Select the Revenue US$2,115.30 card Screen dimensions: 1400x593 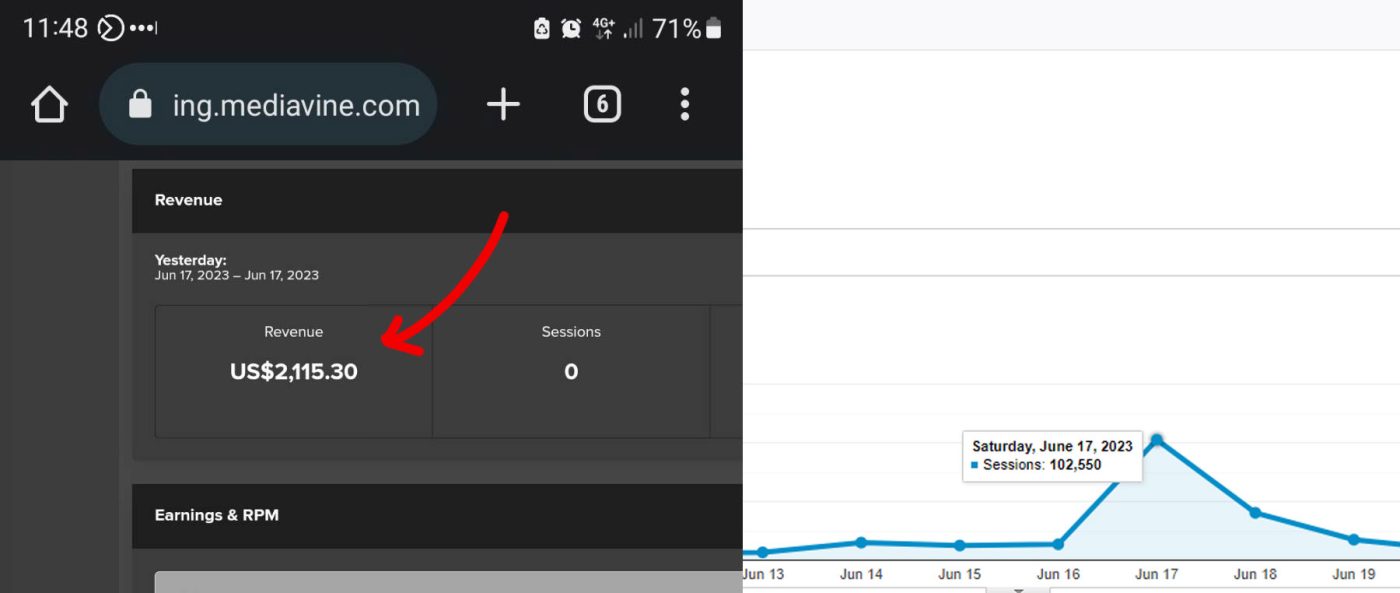coord(293,371)
